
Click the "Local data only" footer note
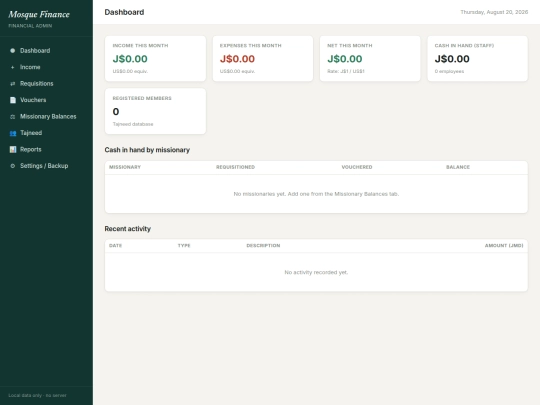[x=37, y=395]
